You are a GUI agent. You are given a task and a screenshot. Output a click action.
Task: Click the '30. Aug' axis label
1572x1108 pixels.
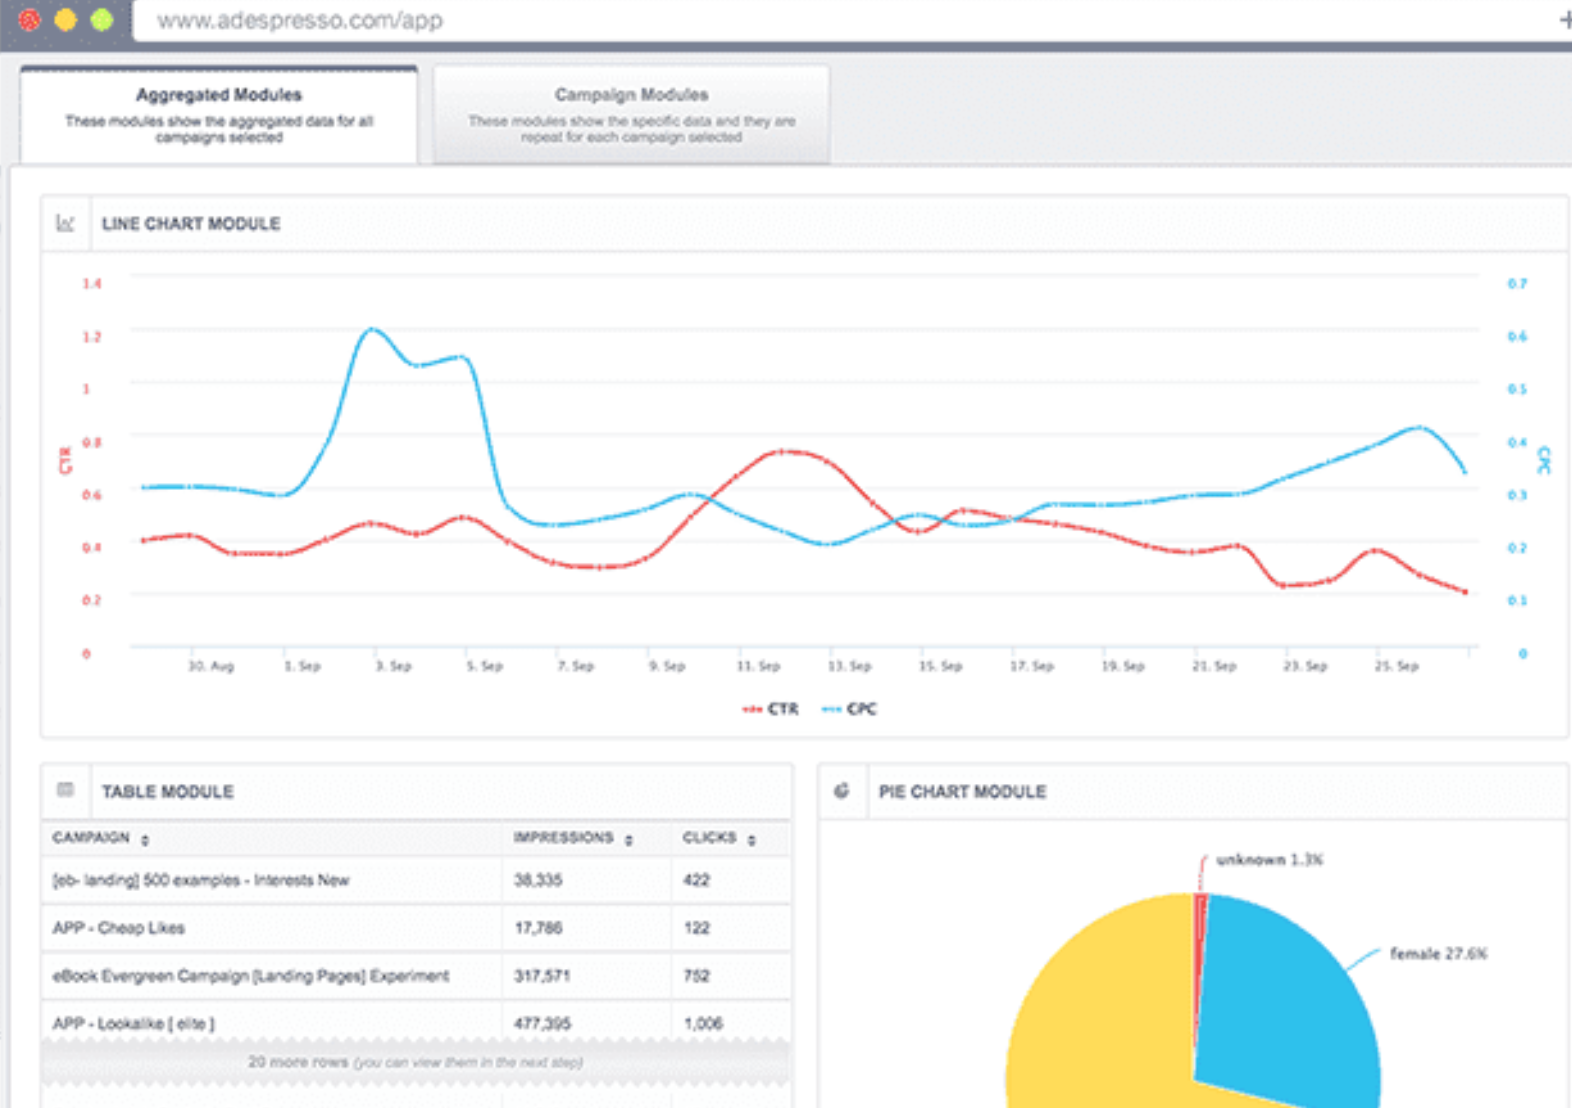click(211, 666)
